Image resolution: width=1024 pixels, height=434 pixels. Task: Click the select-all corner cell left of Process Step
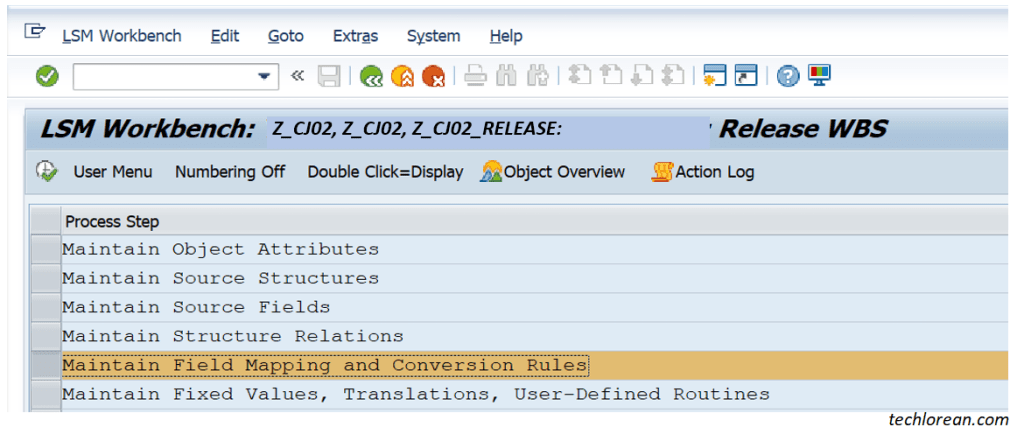[x=46, y=221]
